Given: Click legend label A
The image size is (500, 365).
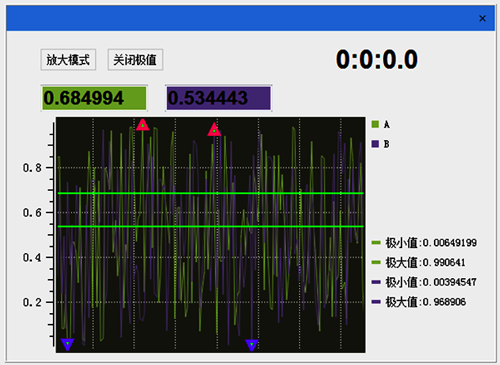Looking at the screenshot, I should (x=386, y=125).
